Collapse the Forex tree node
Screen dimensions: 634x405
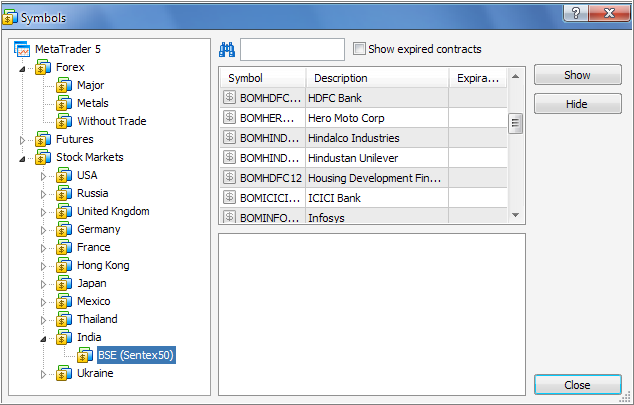[x=22, y=69]
